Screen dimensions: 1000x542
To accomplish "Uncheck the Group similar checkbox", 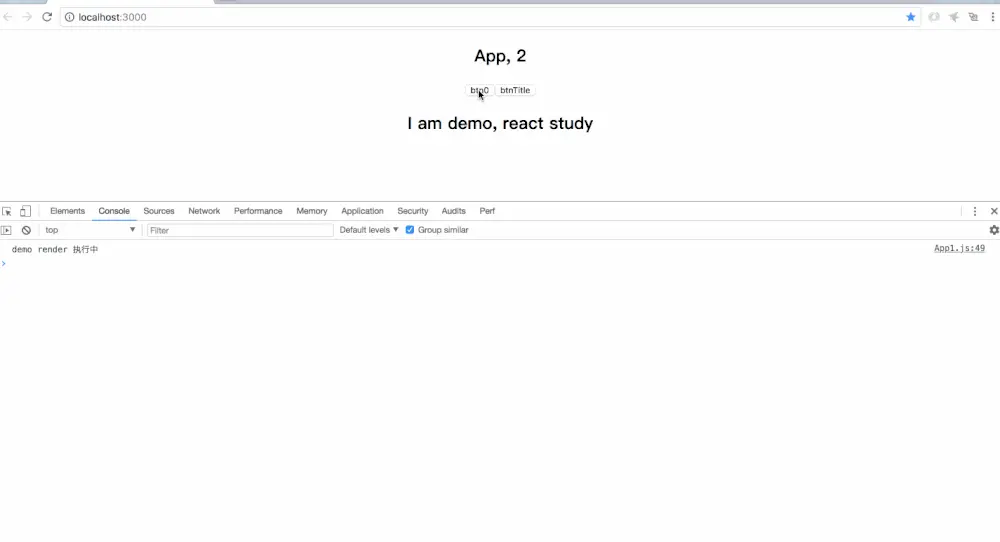I will pos(410,230).
